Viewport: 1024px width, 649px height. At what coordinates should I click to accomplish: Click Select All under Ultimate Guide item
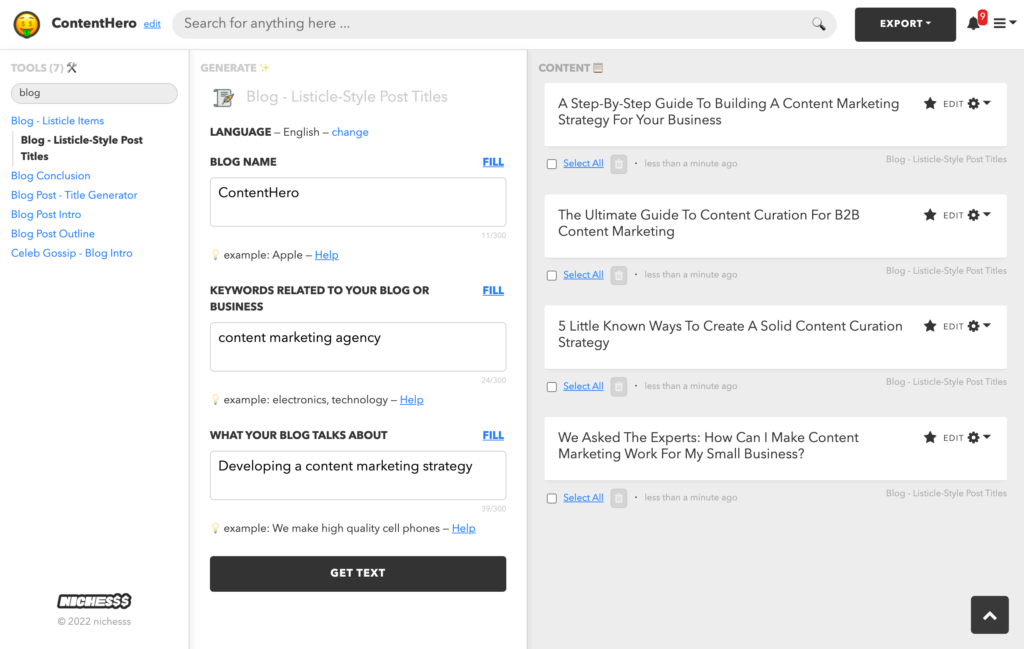point(583,275)
